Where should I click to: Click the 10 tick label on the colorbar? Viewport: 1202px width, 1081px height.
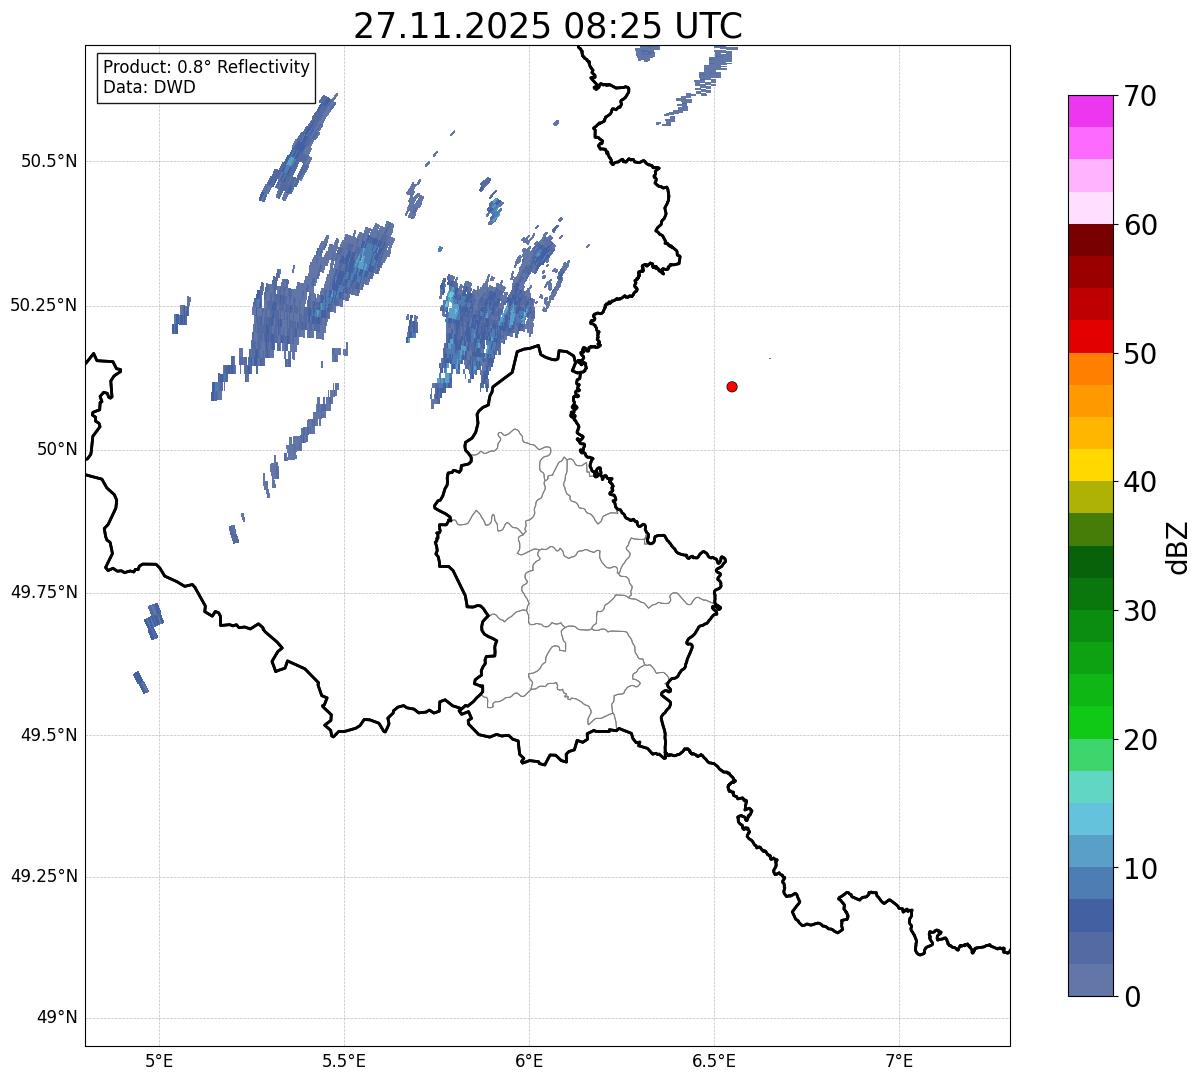1140,870
